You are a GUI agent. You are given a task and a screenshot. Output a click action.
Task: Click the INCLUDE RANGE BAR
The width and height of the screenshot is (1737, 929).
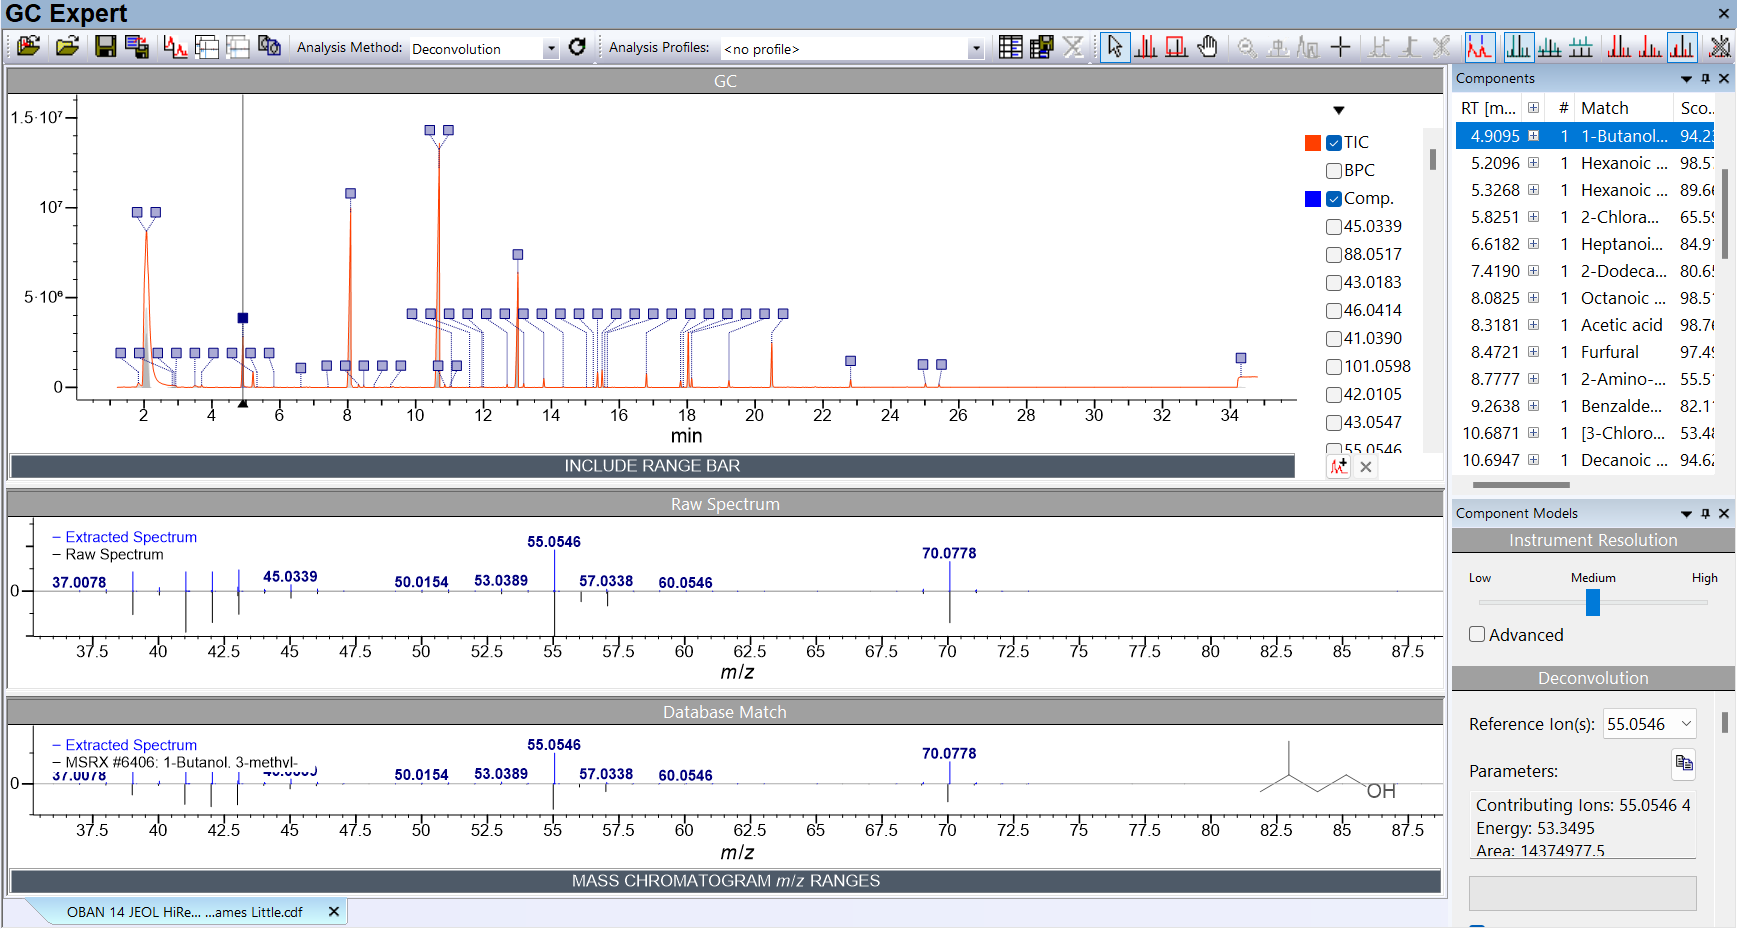coord(652,466)
